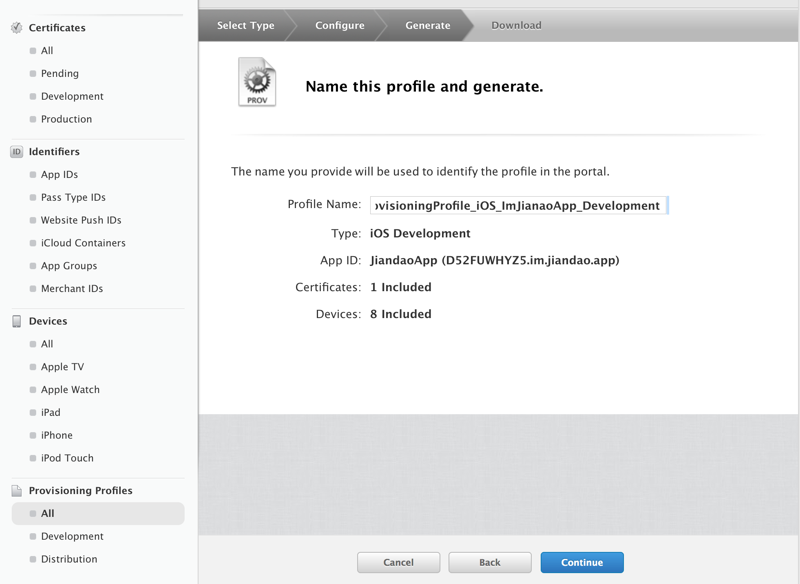
Task: Show iPhone devices list
Action: tap(56, 436)
